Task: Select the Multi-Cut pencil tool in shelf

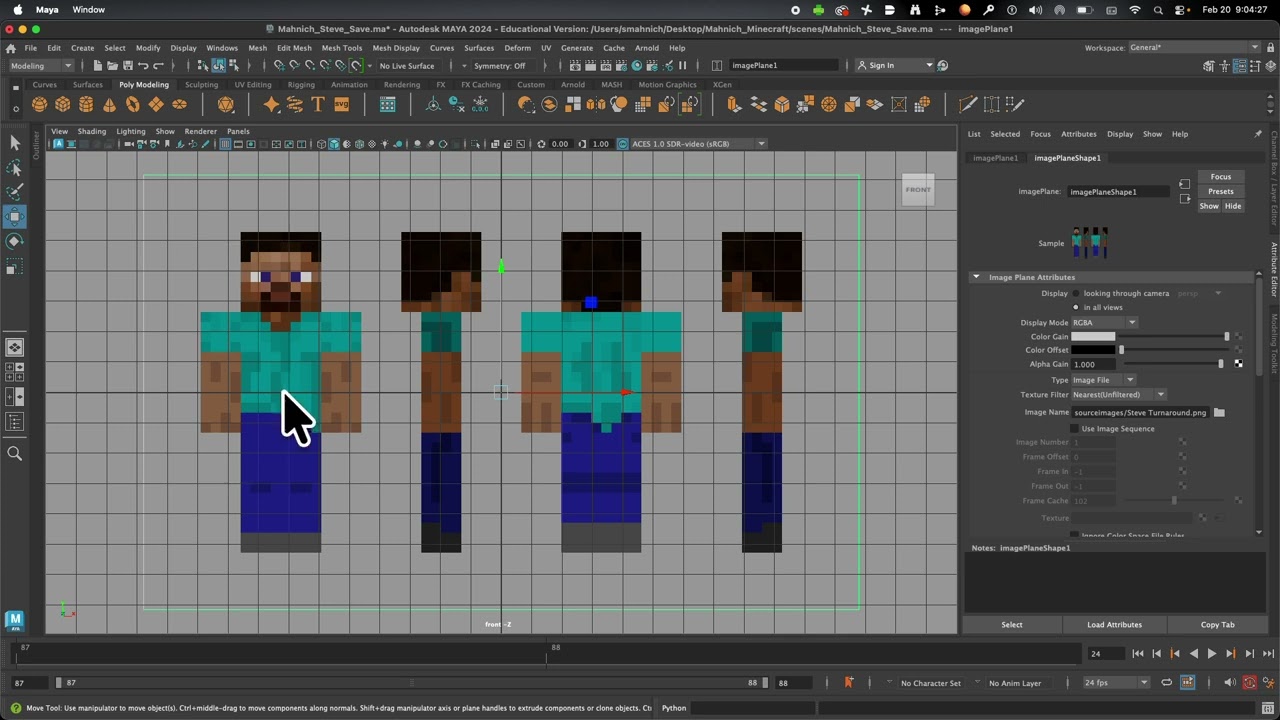Action: (967, 104)
